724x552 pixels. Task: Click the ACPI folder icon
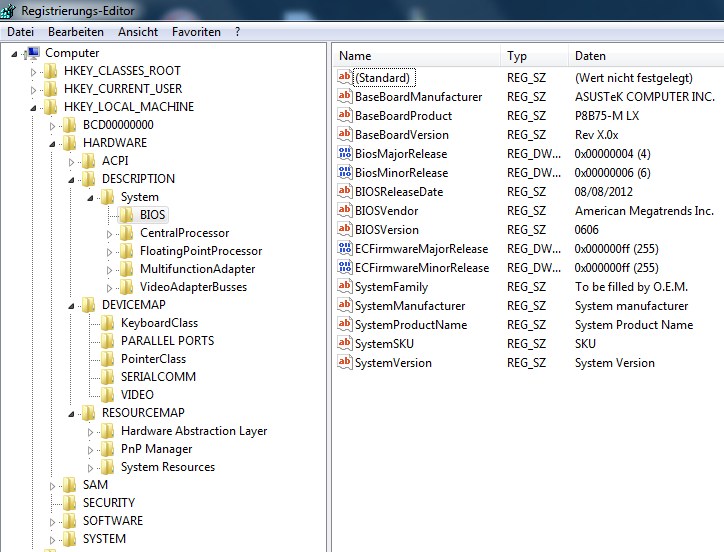pos(88,161)
